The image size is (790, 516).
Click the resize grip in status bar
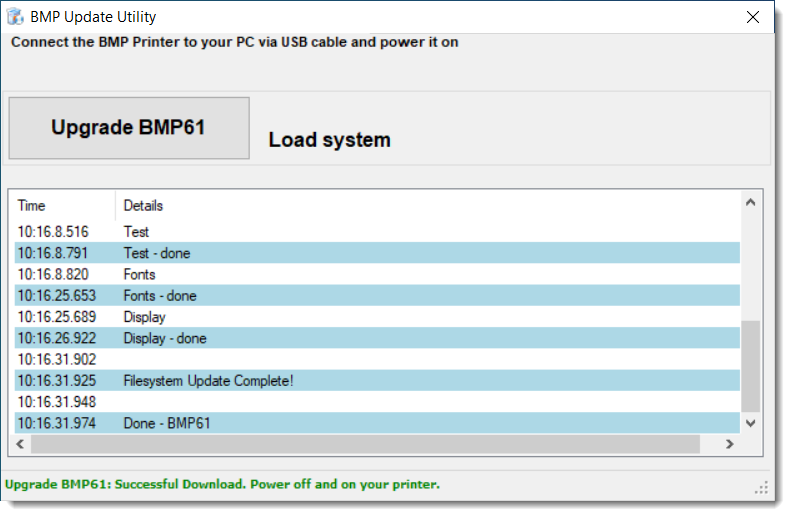point(762,487)
